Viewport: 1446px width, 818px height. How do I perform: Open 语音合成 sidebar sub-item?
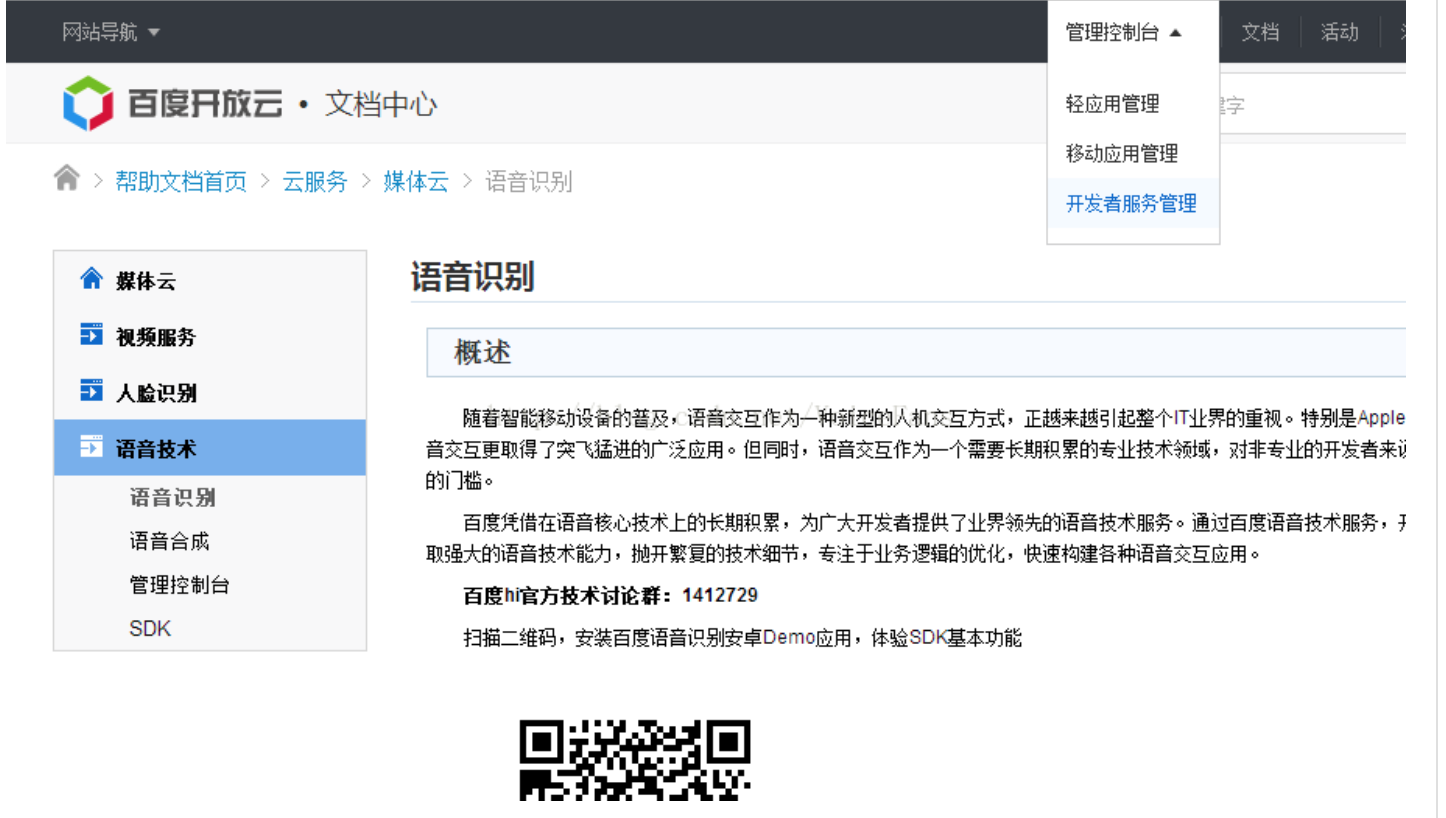170,541
